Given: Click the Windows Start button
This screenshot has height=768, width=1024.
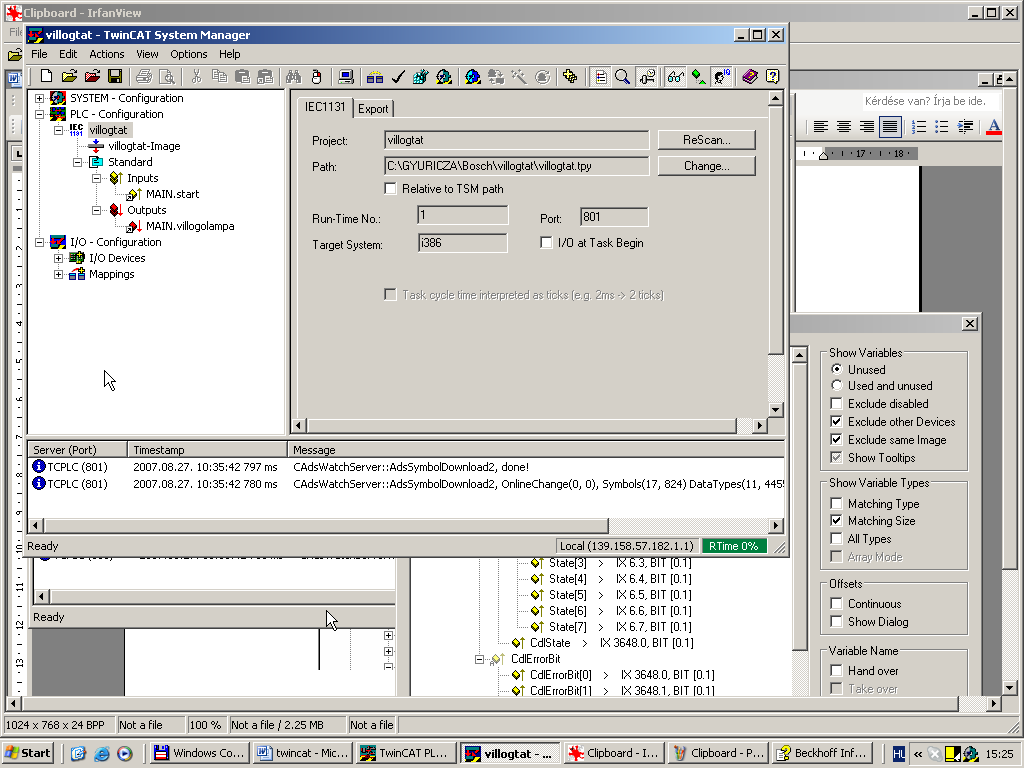Looking at the screenshot, I should (x=28, y=753).
